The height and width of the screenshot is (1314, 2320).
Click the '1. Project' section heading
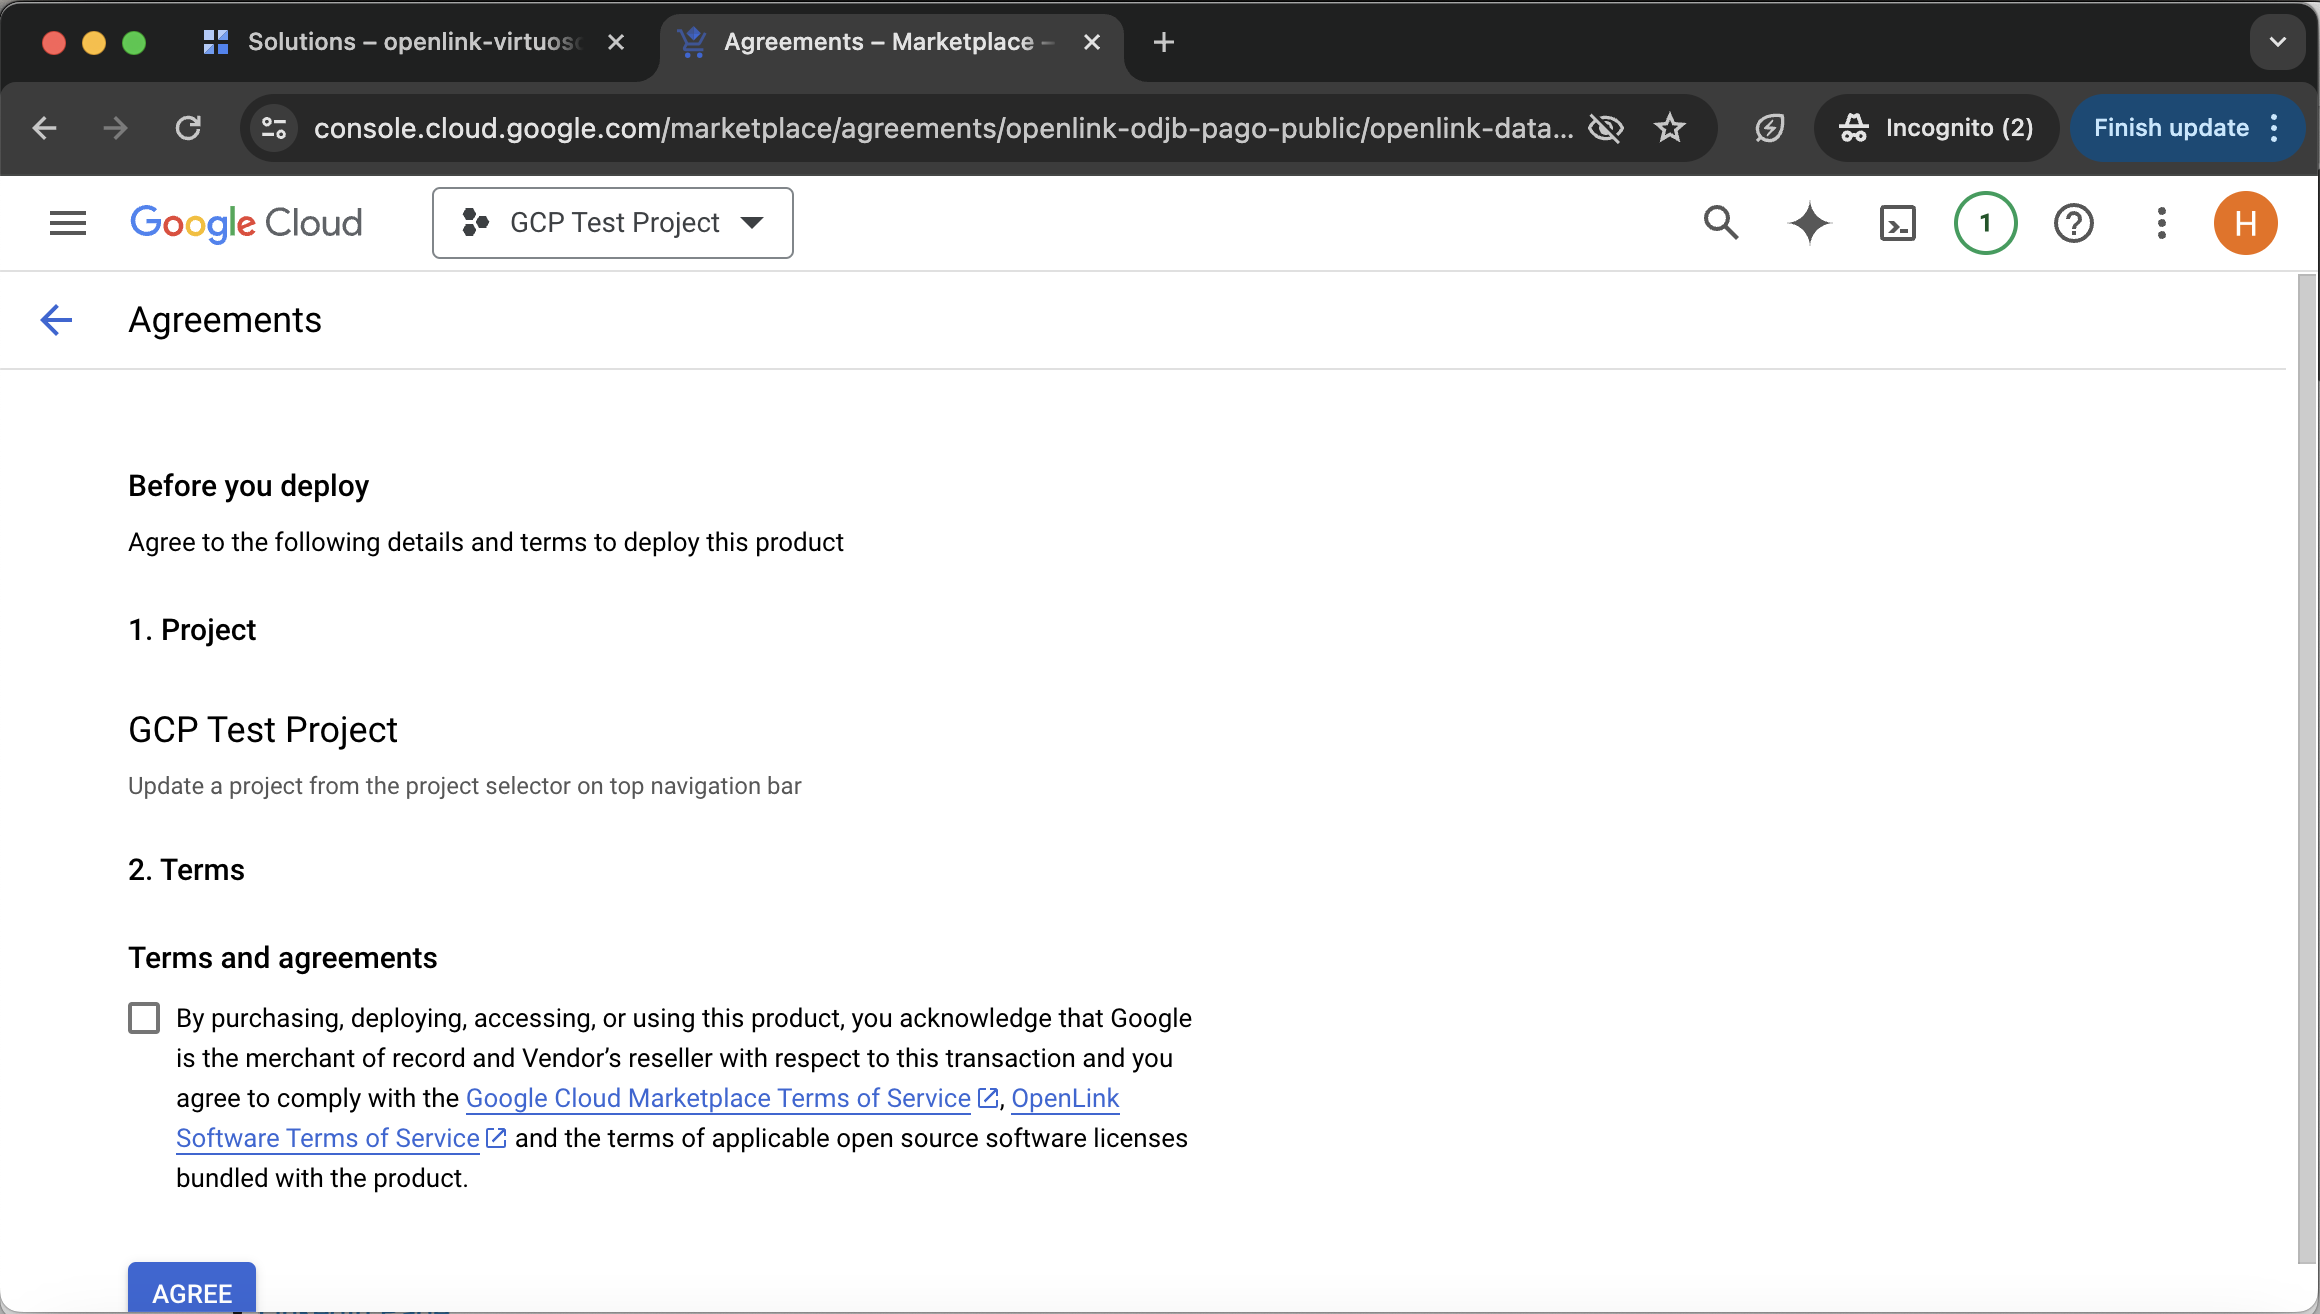coord(192,630)
